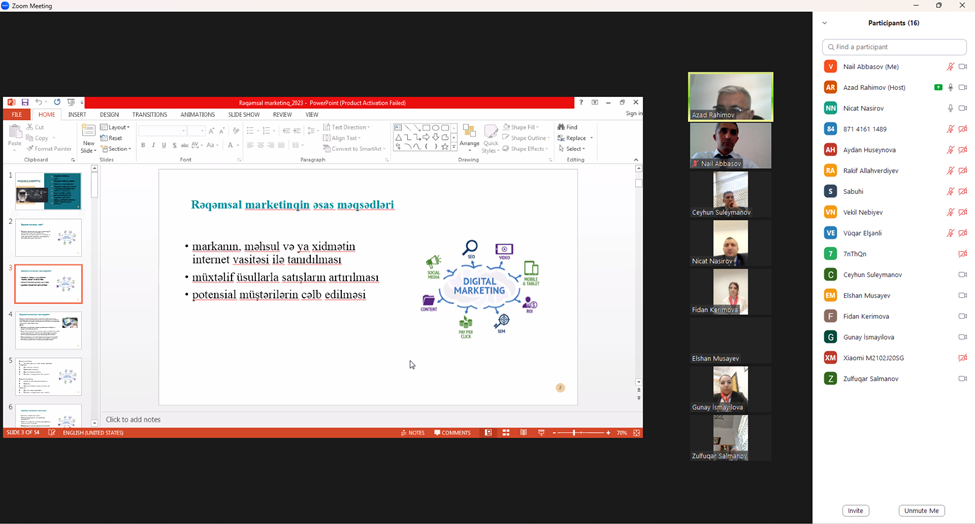Click the Save icon in PowerPoint quick access toolbar
Viewport: 975px width, 524px height.
(25, 102)
